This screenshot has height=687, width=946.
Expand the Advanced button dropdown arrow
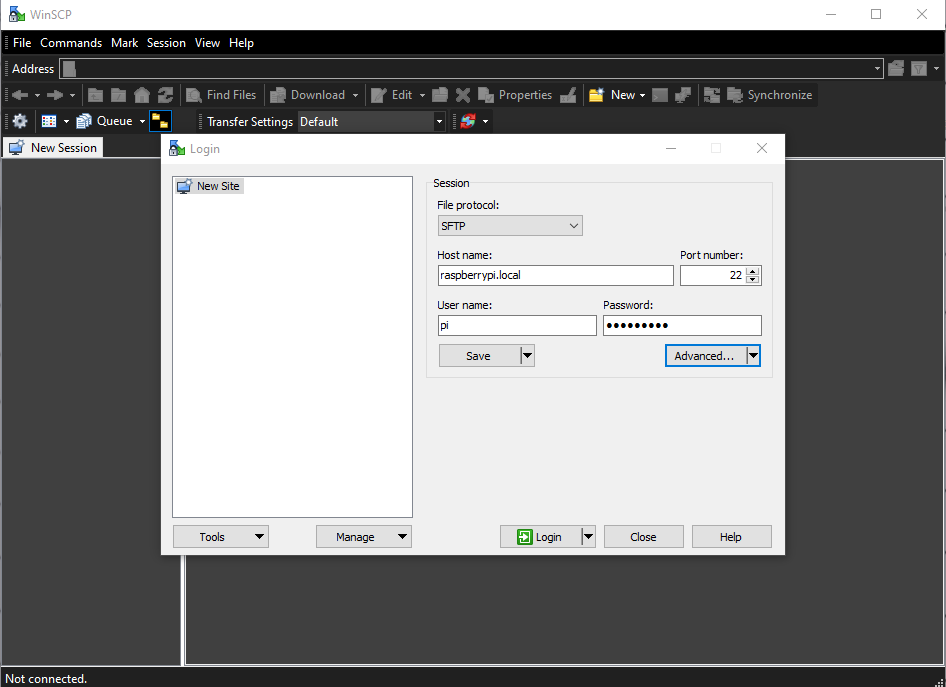point(753,356)
